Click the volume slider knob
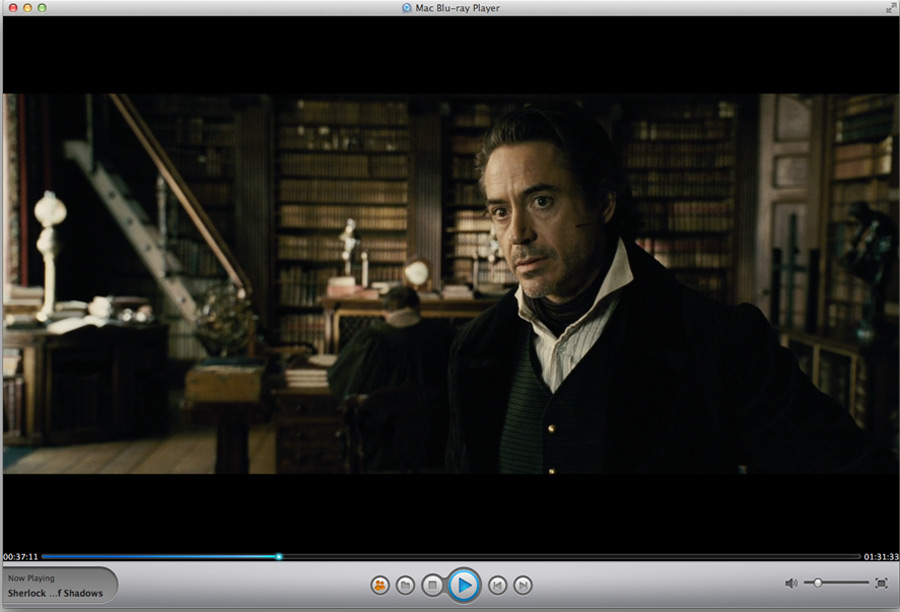The image size is (900, 612). click(x=817, y=583)
